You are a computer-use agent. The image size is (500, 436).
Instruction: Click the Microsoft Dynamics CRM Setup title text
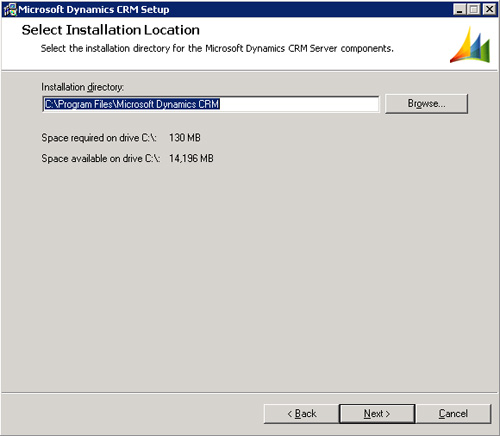pos(94,9)
